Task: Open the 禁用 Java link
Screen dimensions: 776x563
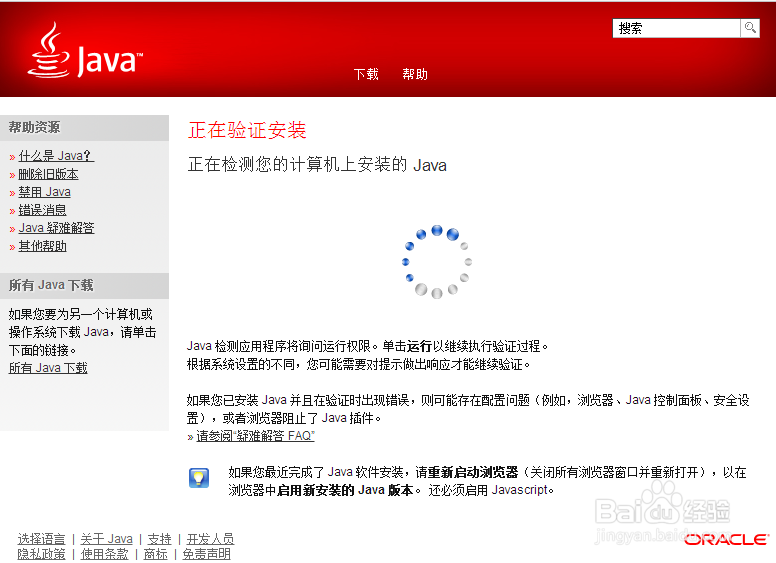Action: click(45, 192)
